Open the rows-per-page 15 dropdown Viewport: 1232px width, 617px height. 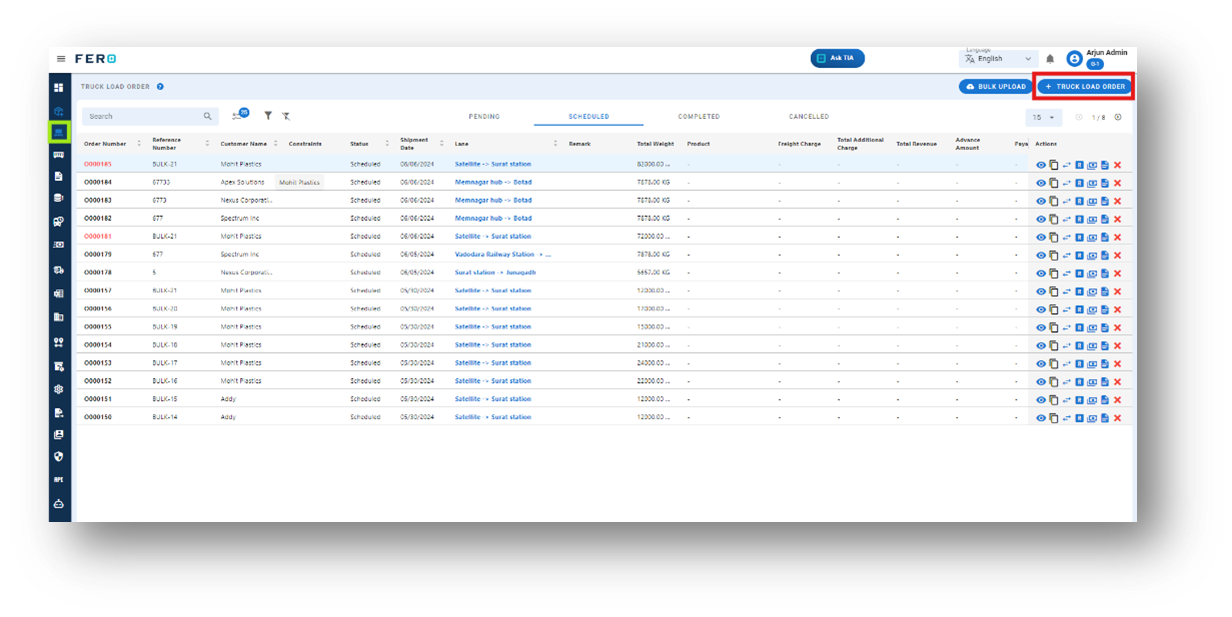[1045, 117]
